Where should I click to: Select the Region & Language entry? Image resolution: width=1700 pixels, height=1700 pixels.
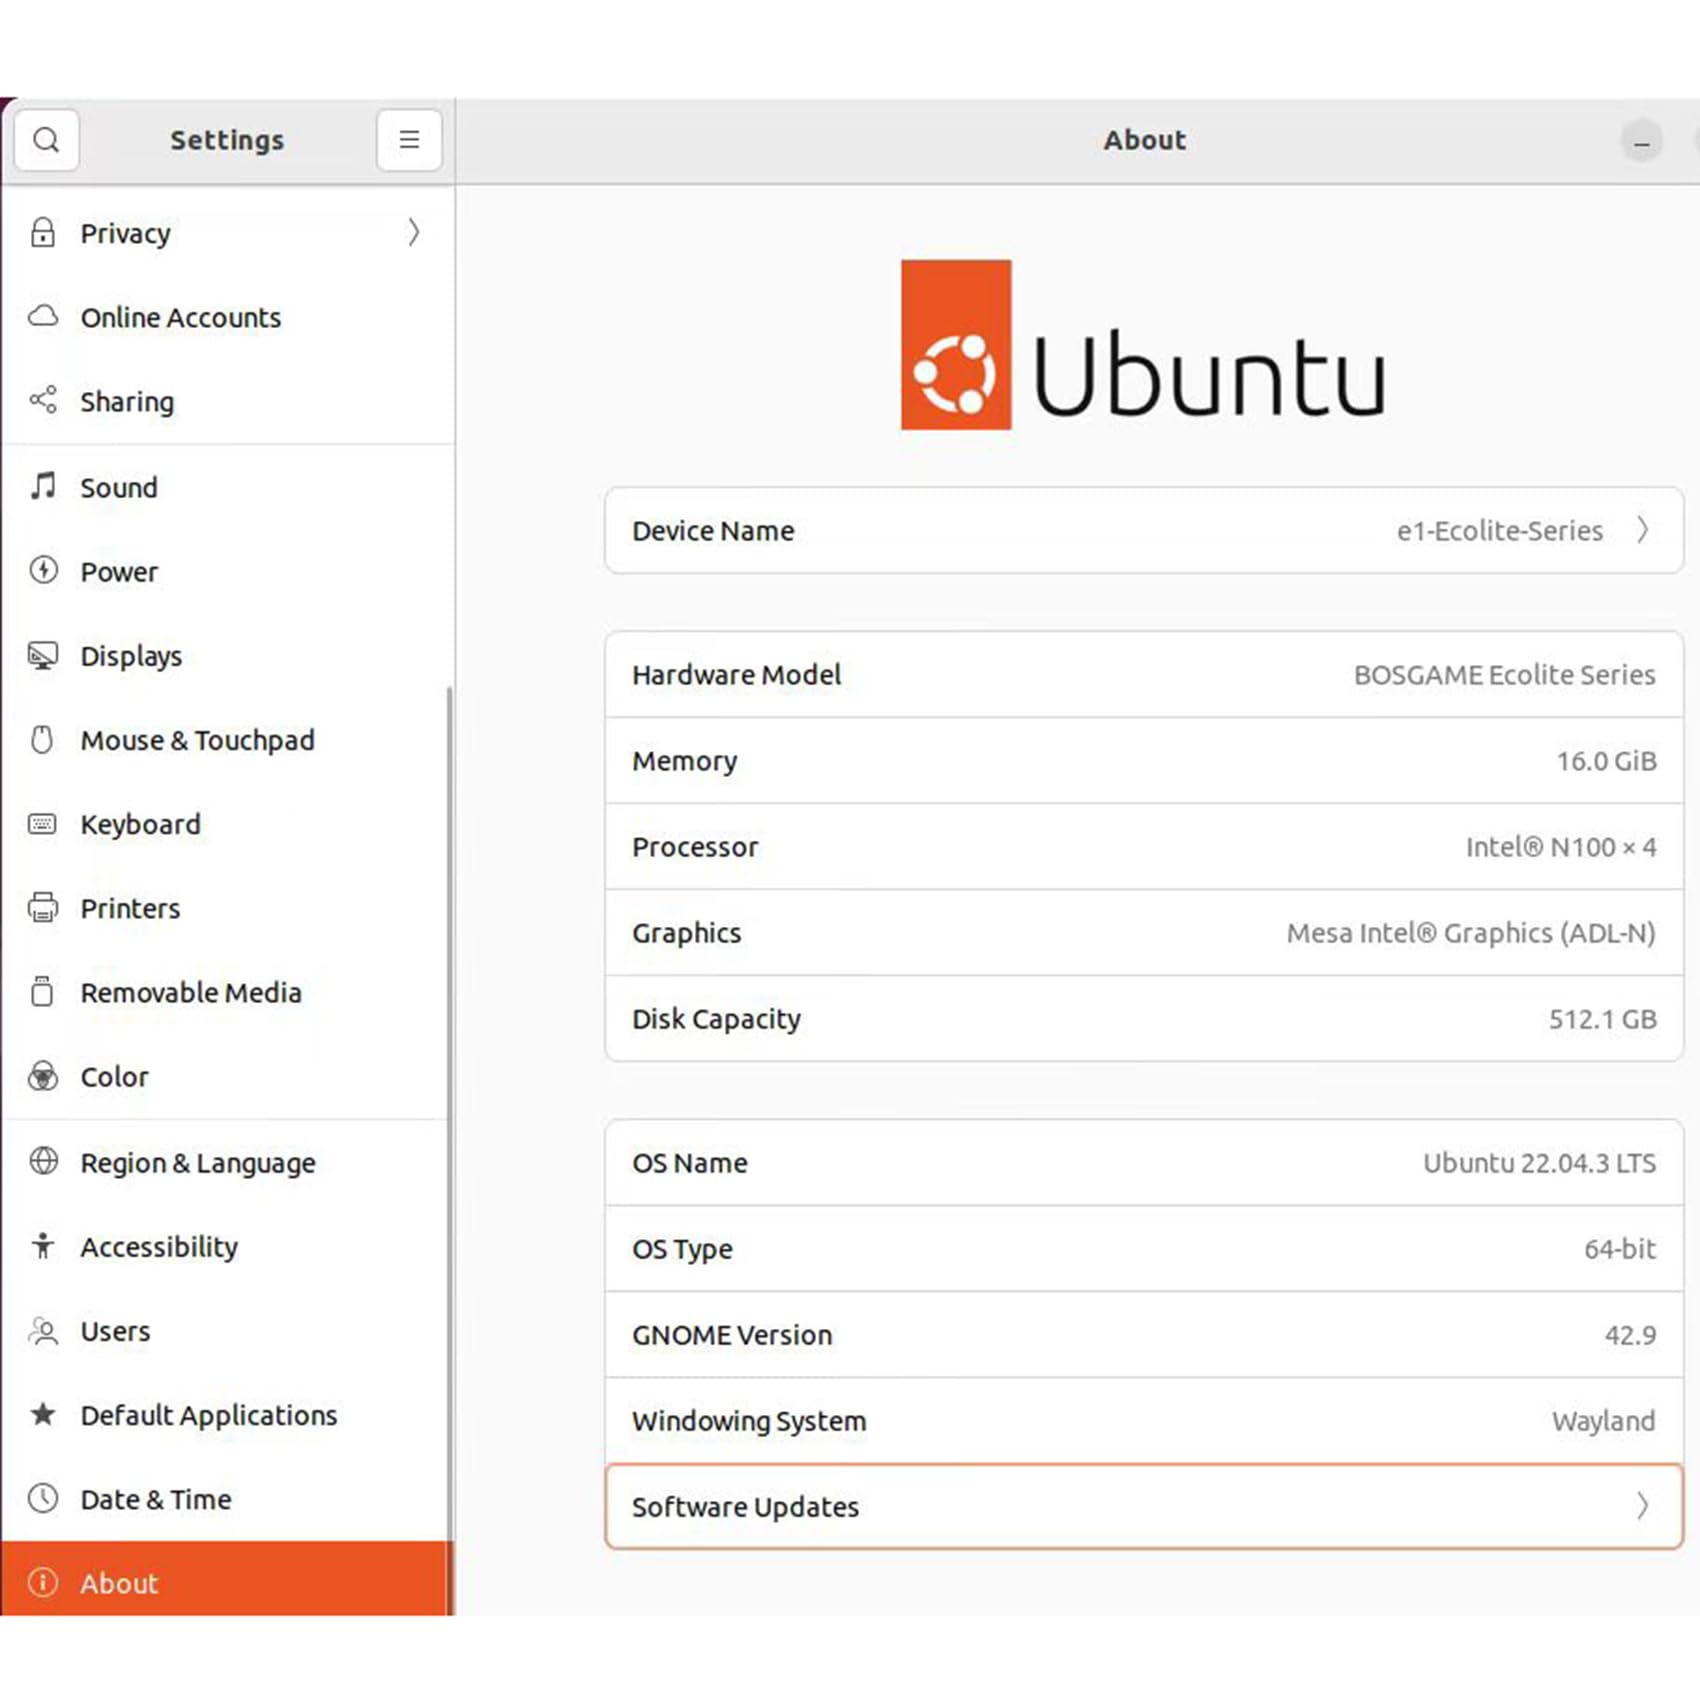(x=197, y=1163)
